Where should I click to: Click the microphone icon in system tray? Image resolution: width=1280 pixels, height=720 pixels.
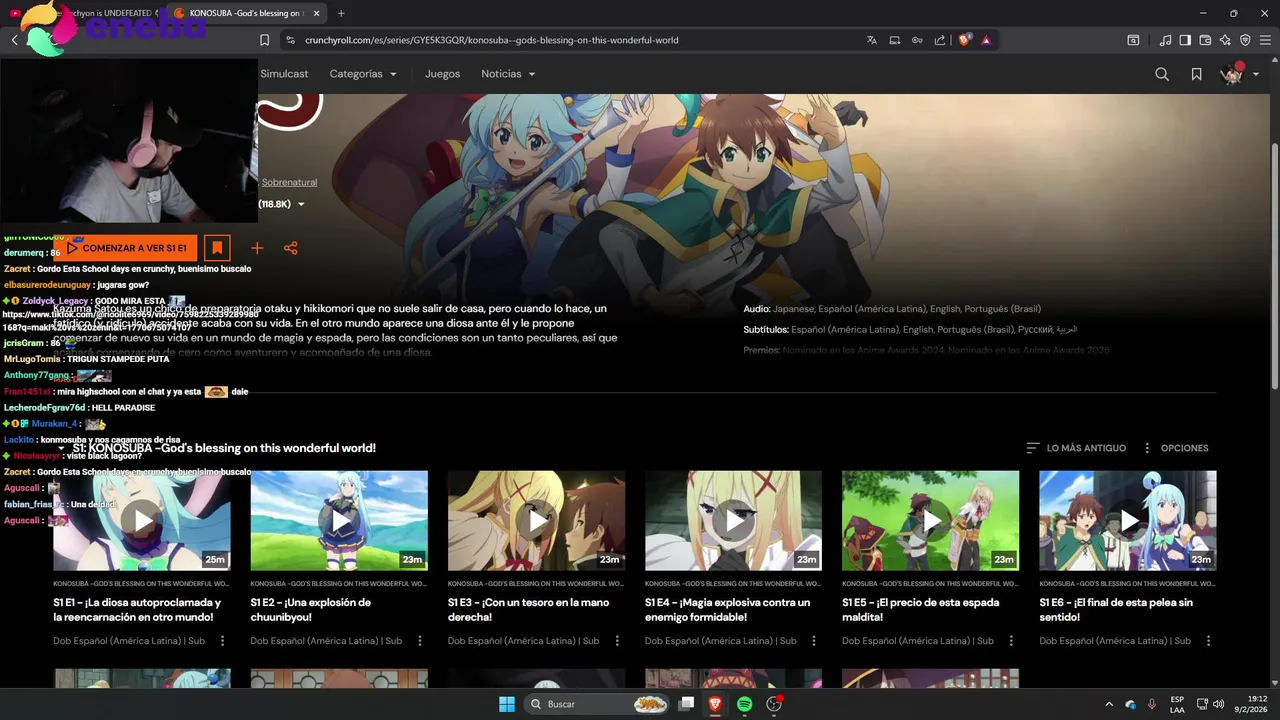(x=1151, y=704)
